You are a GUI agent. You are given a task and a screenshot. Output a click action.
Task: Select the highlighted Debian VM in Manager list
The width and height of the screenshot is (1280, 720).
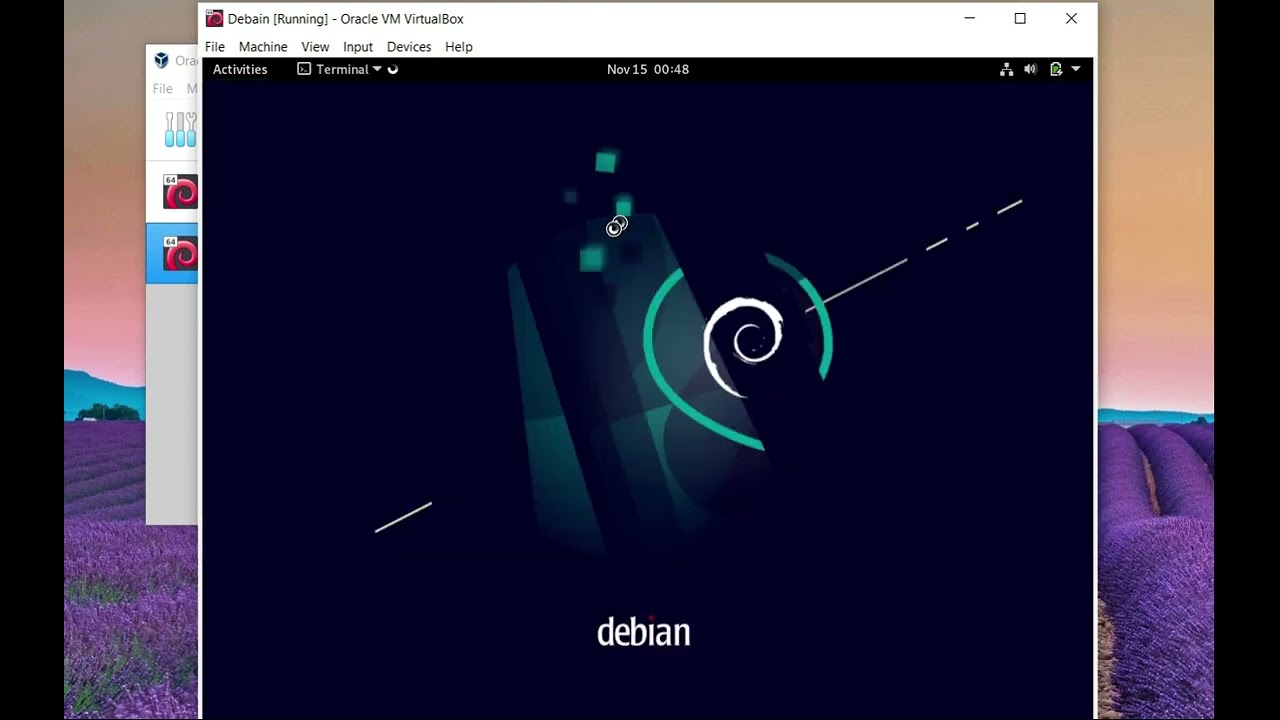(x=180, y=254)
